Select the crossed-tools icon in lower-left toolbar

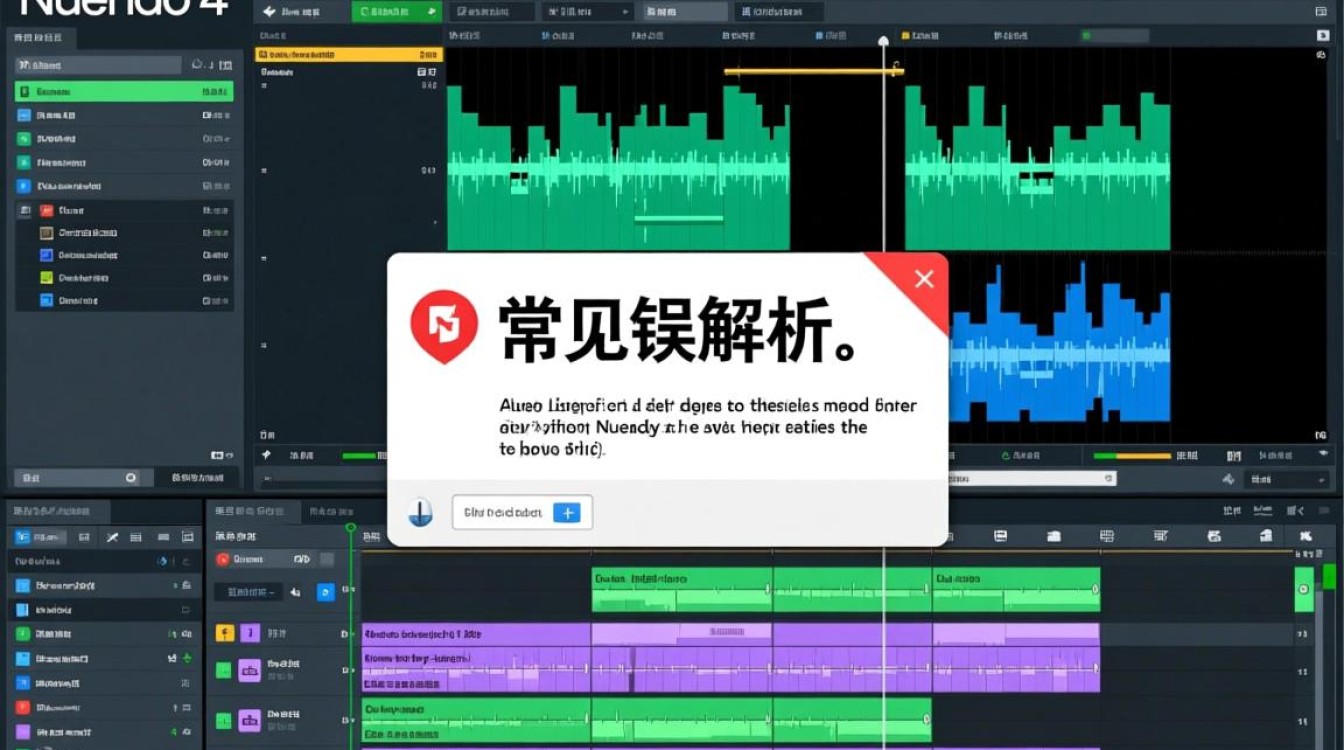click(x=112, y=538)
